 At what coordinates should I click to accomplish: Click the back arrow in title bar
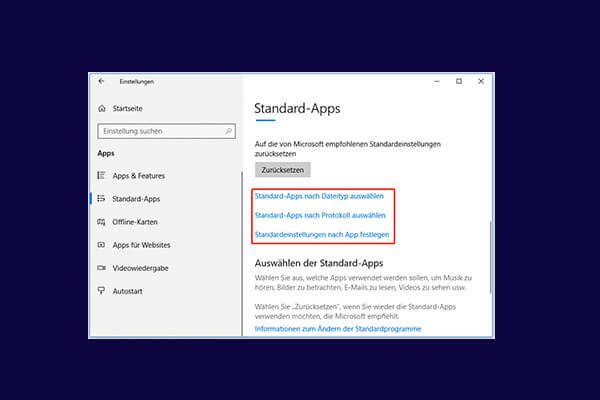(x=101, y=81)
